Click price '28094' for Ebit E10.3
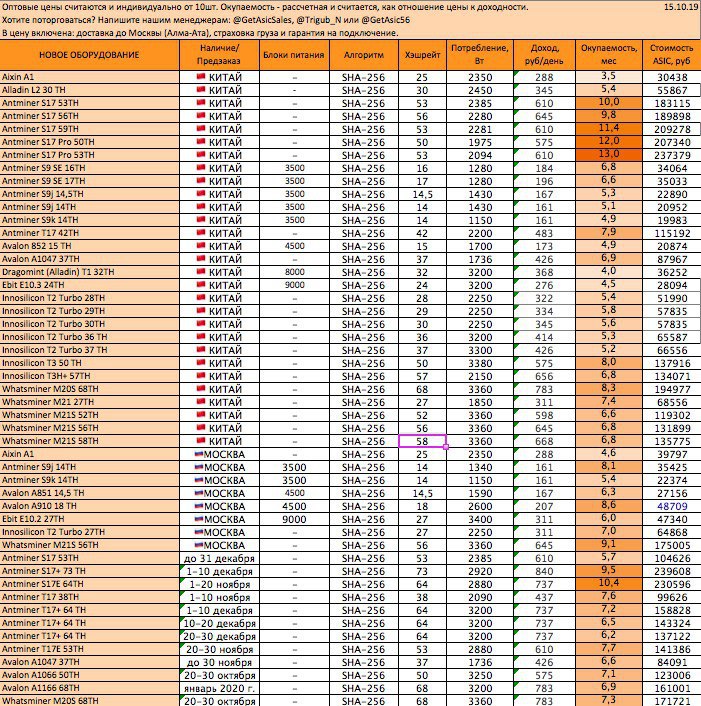Viewport: 701px width, 706px height. tap(672, 285)
